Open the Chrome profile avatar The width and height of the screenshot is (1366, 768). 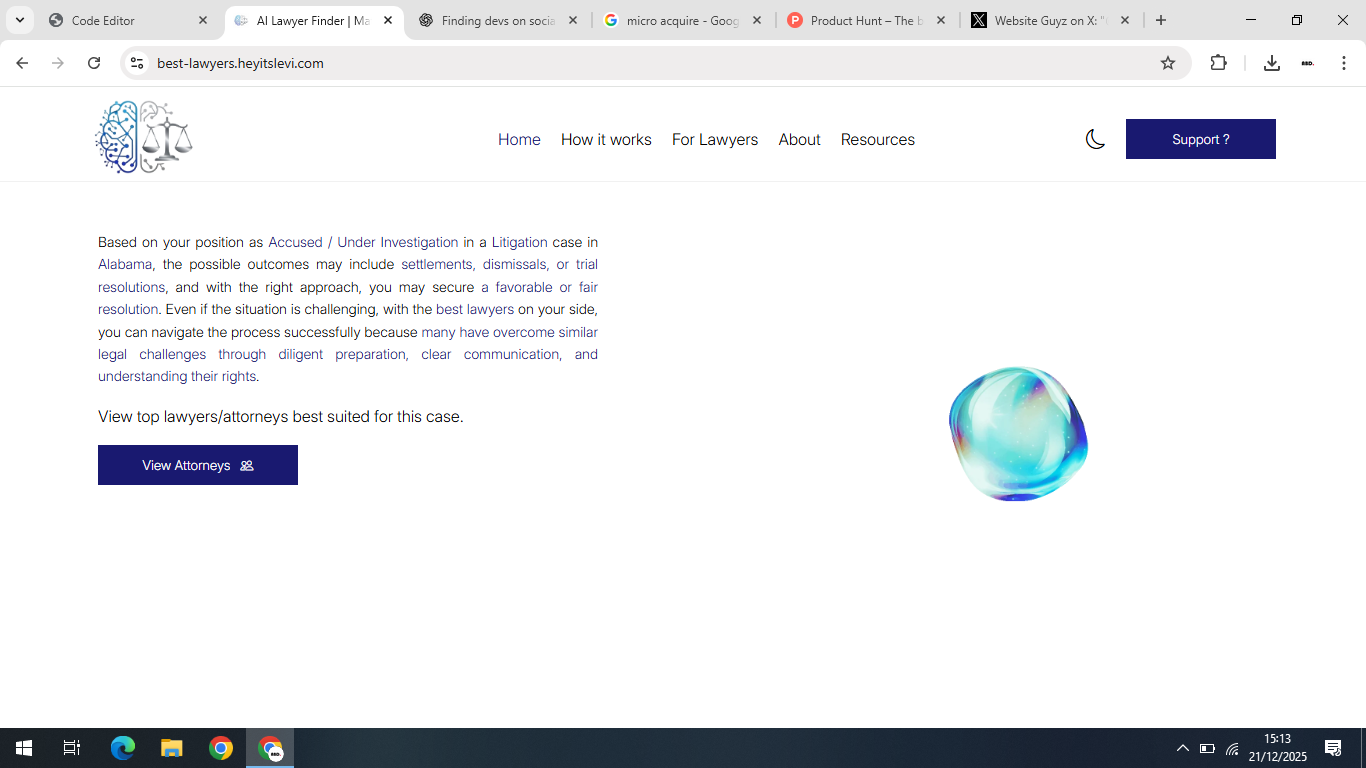pos(1307,63)
